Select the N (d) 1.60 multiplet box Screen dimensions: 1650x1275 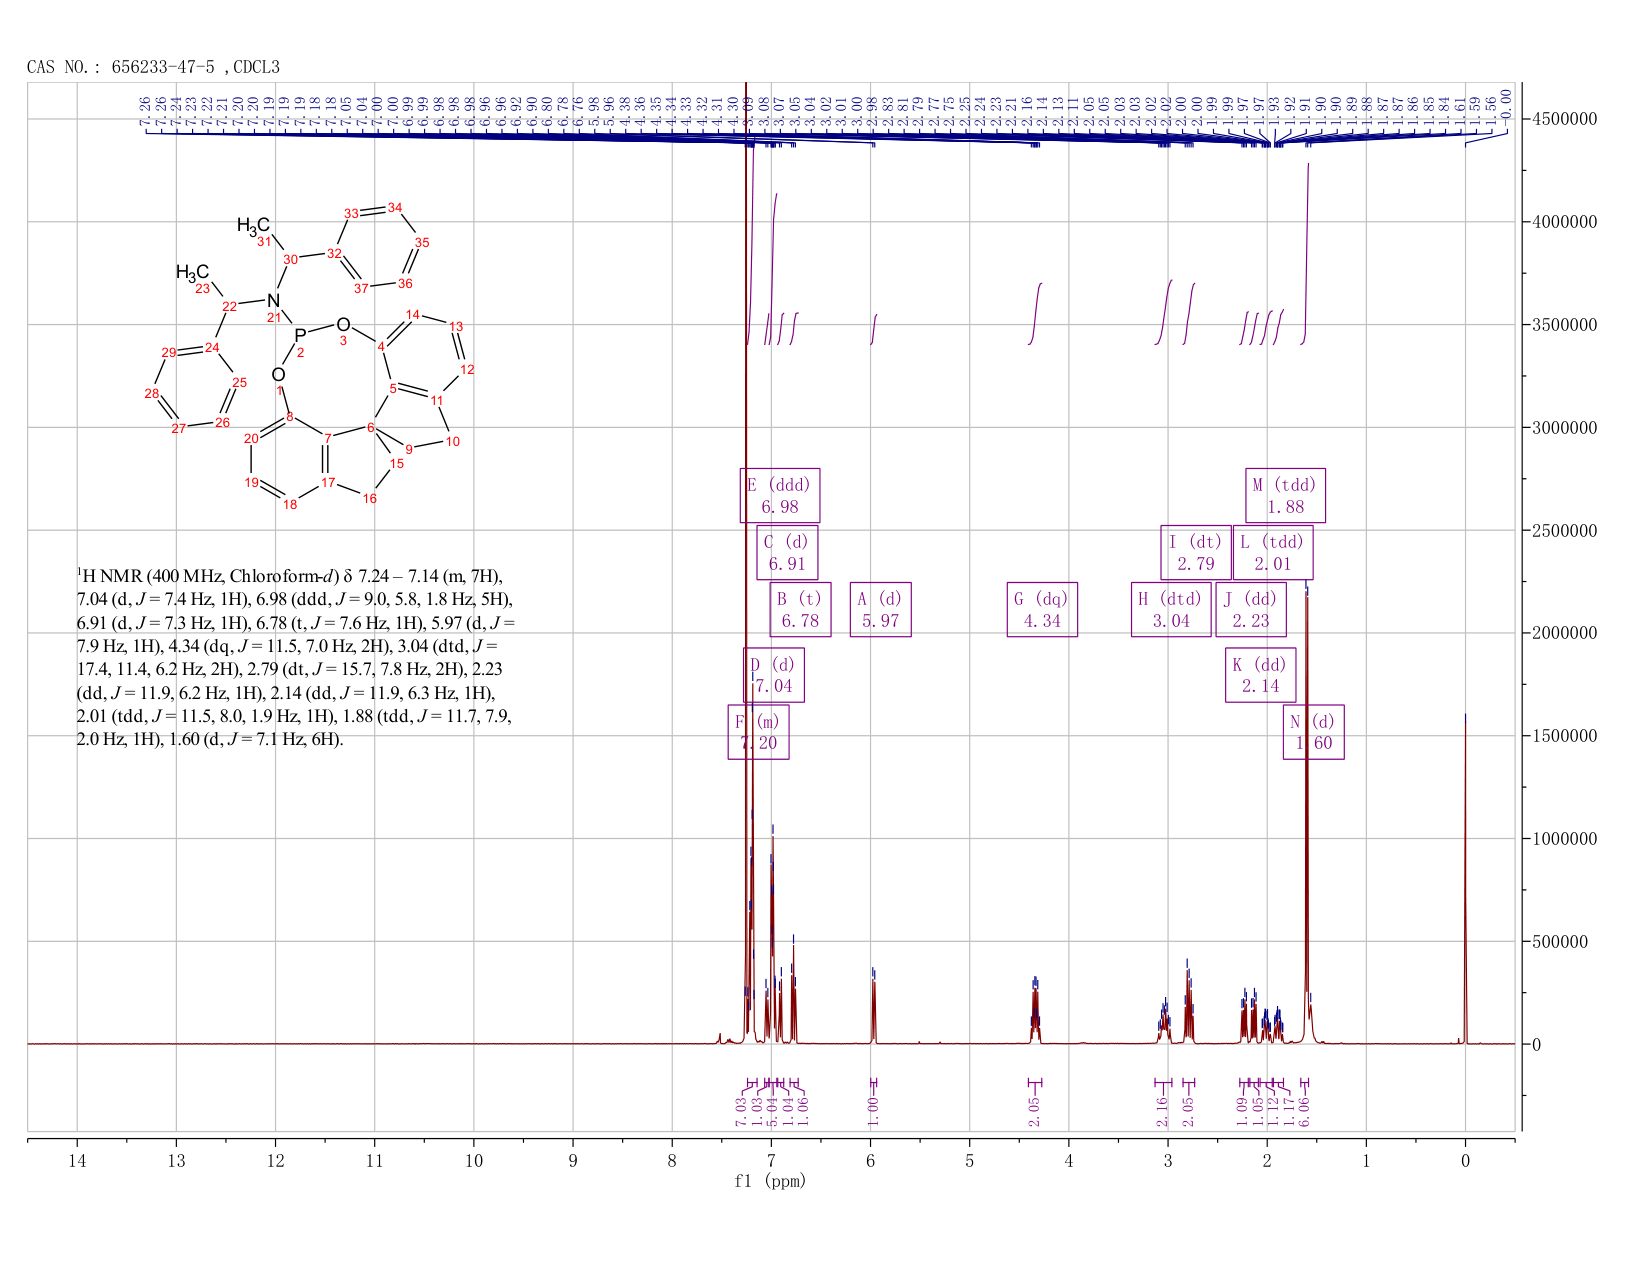[x=1314, y=732]
